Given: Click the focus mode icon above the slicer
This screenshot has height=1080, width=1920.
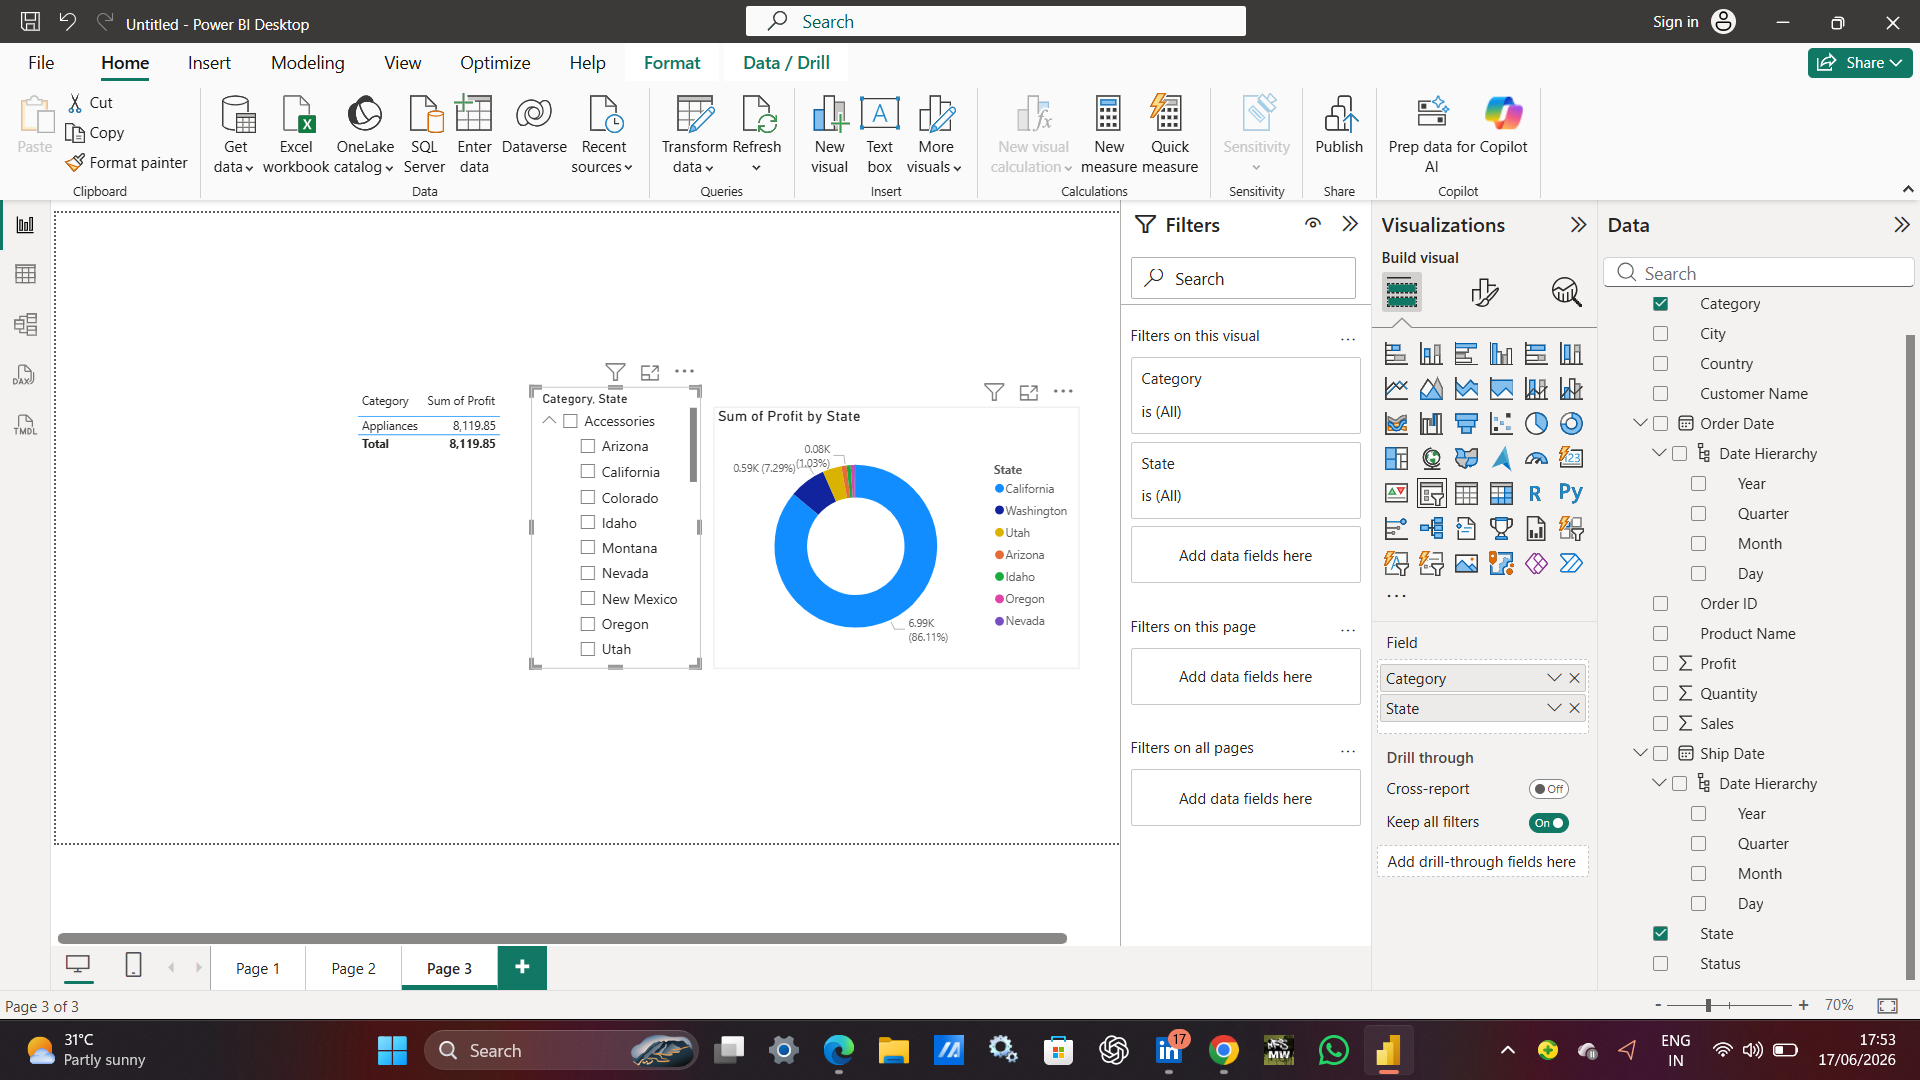Looking at the screenshot, I should pos(650,372).
